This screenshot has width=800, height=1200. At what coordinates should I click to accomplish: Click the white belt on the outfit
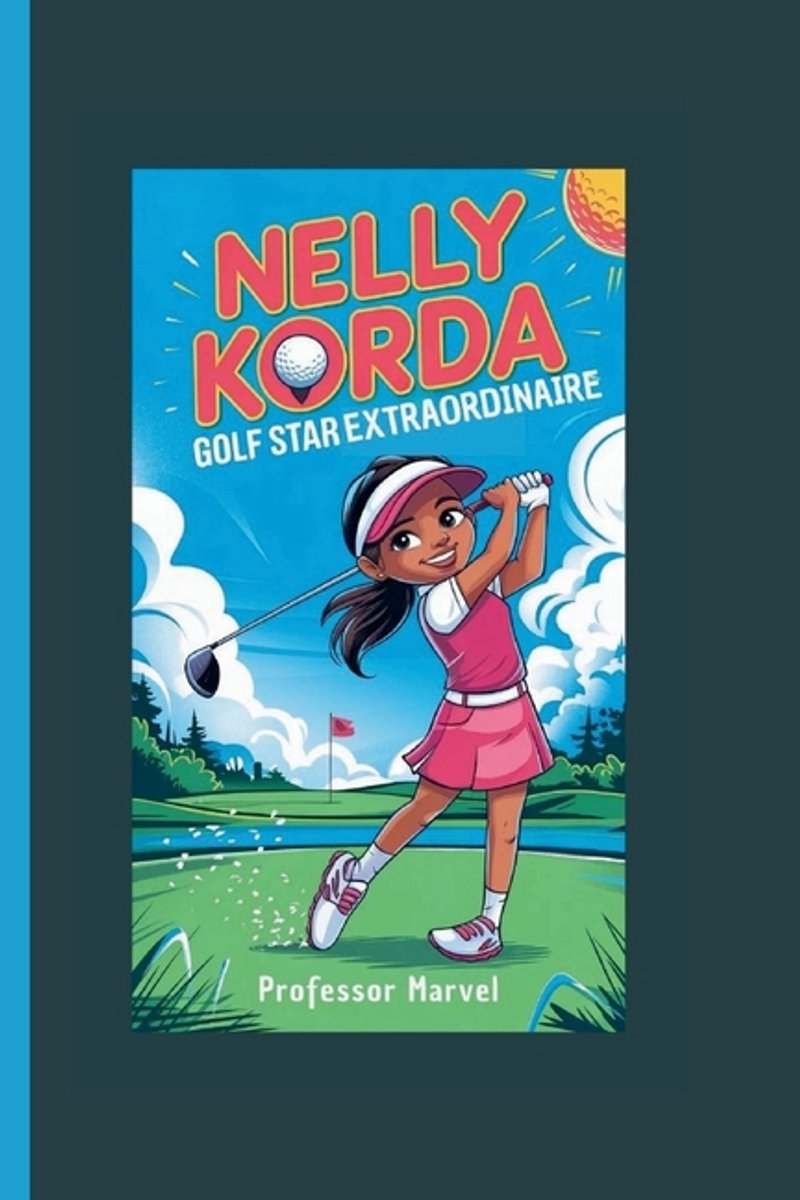tap(484, 695)
